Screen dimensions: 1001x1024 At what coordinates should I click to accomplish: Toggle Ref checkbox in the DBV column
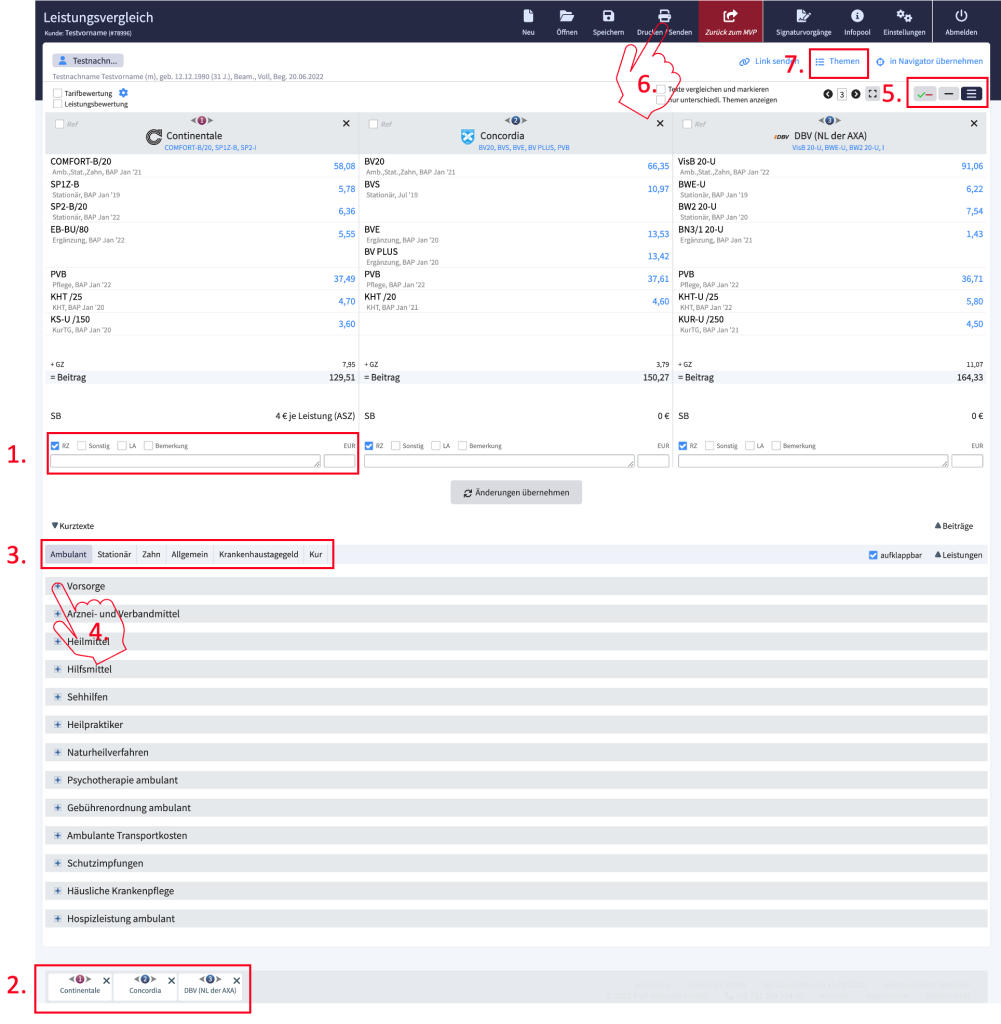click(687, 124)
